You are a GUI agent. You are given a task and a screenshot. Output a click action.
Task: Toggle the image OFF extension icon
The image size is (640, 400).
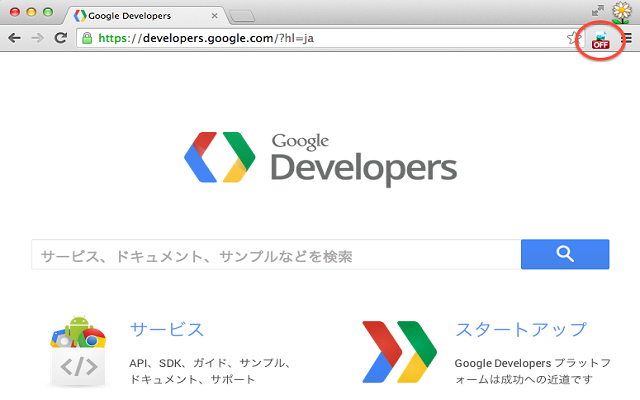(600, 40)
